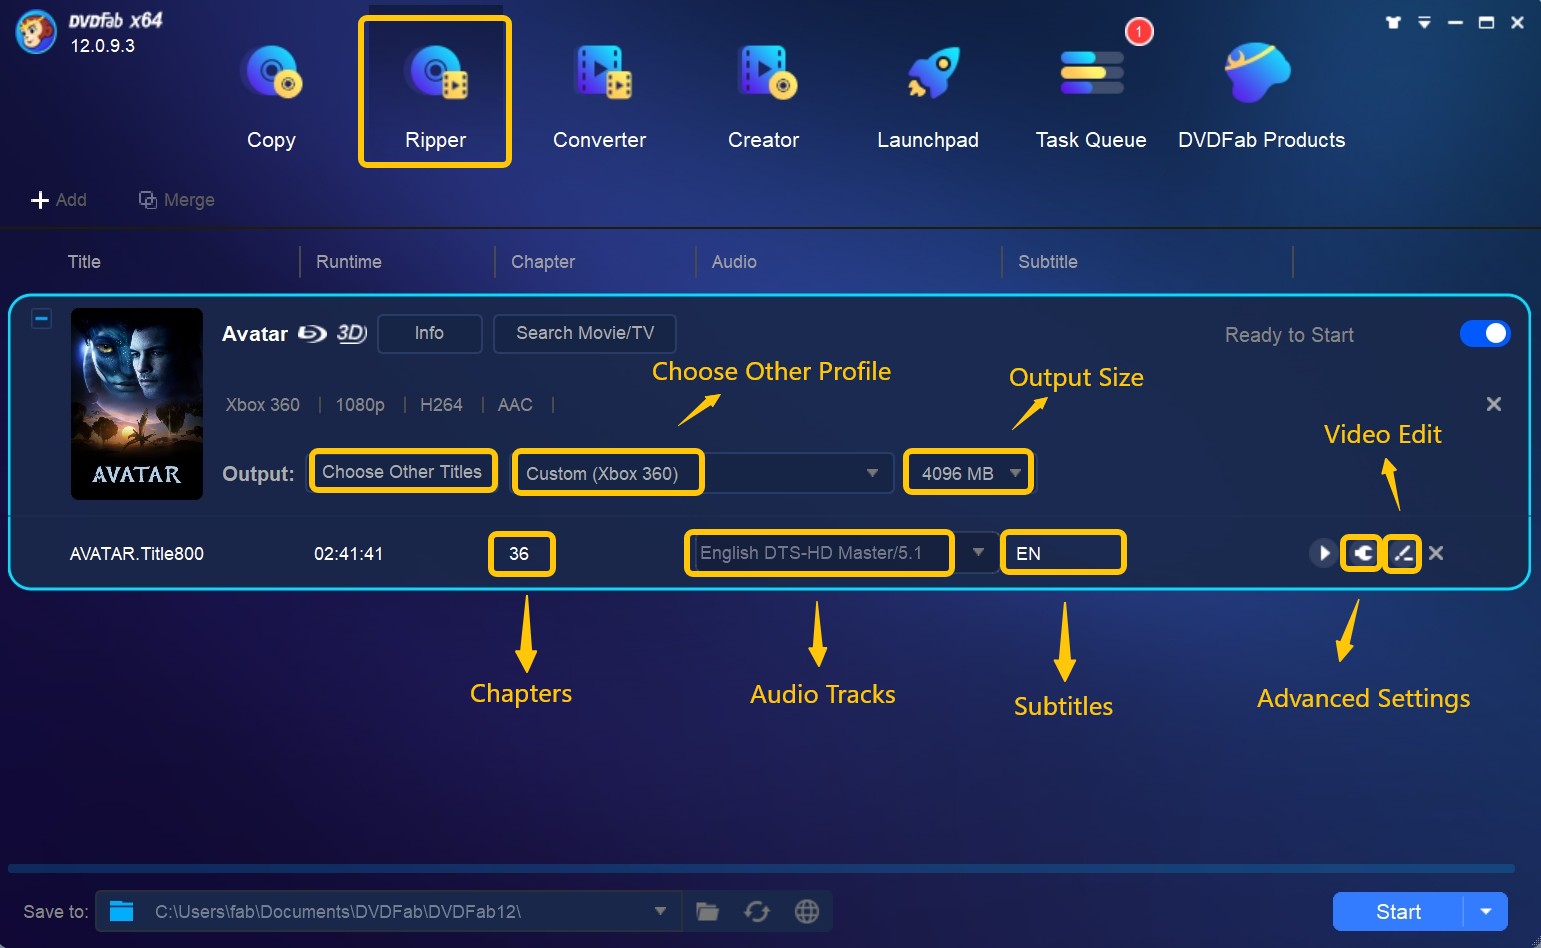Open the Launchpad rocket icon
This screenshot has width=1541, height=948.
click(x=932, y=74)
